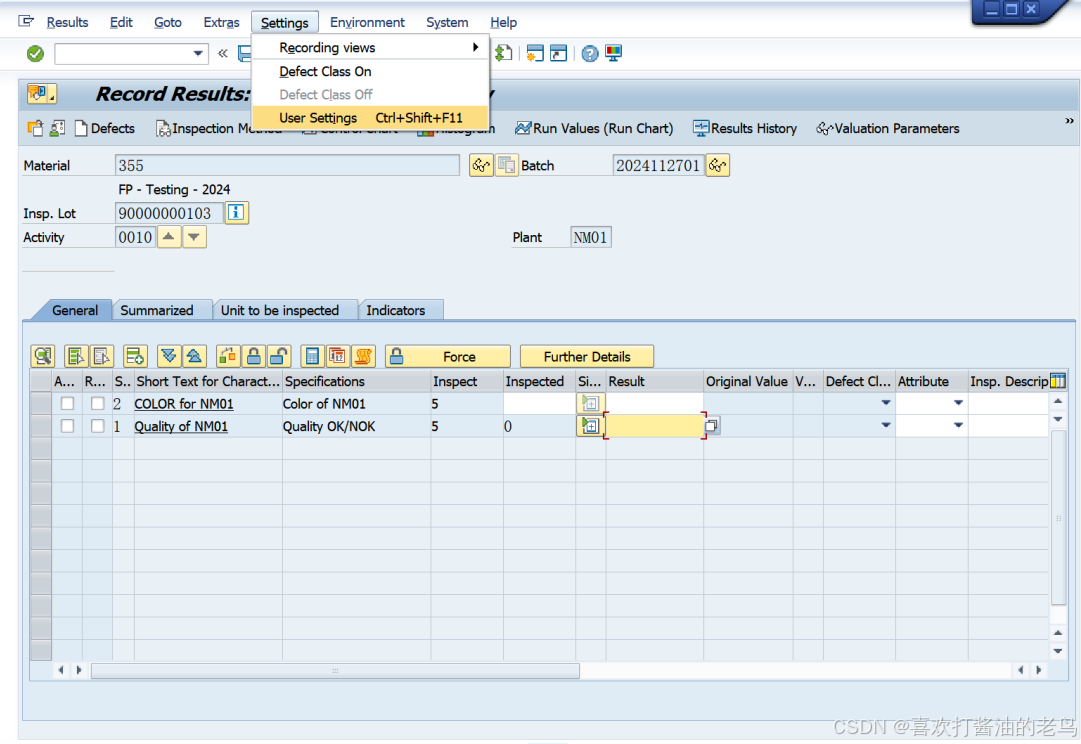Choose Defect Class On from Settings menu
The width and height of the screenshot is (1081, 744).
tap(371, 71)
